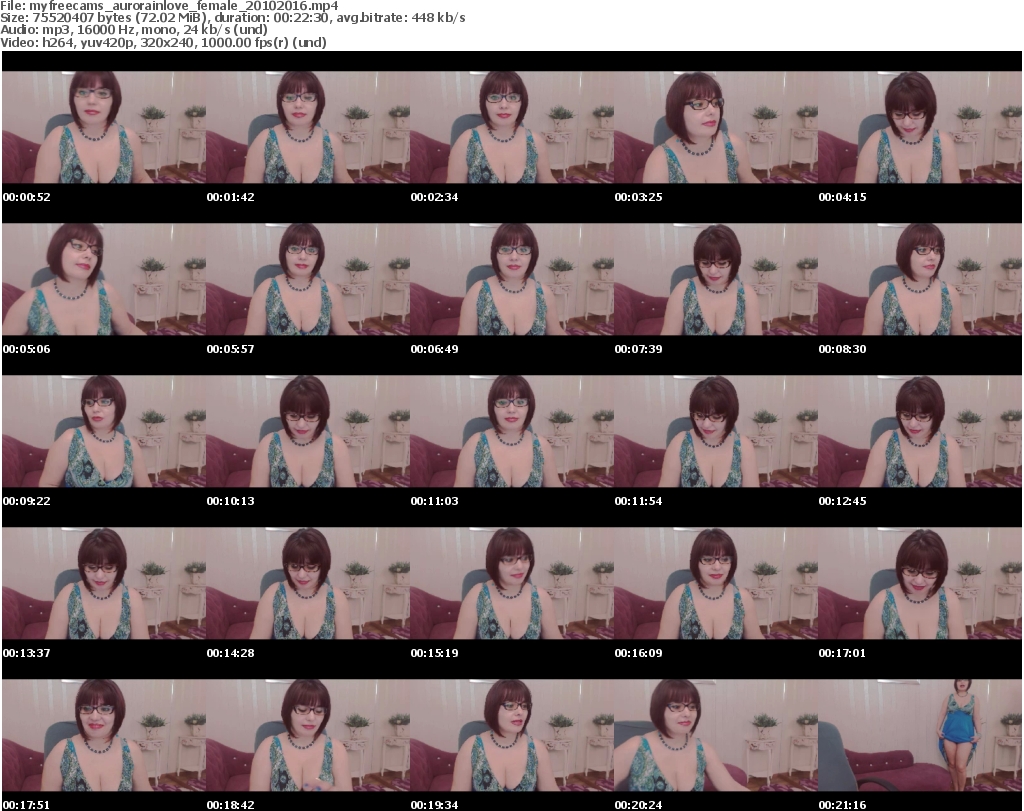
Task: Click the thumbnail frame at 00:20:24
Action: pyautogui.click(x=716, y=735)
